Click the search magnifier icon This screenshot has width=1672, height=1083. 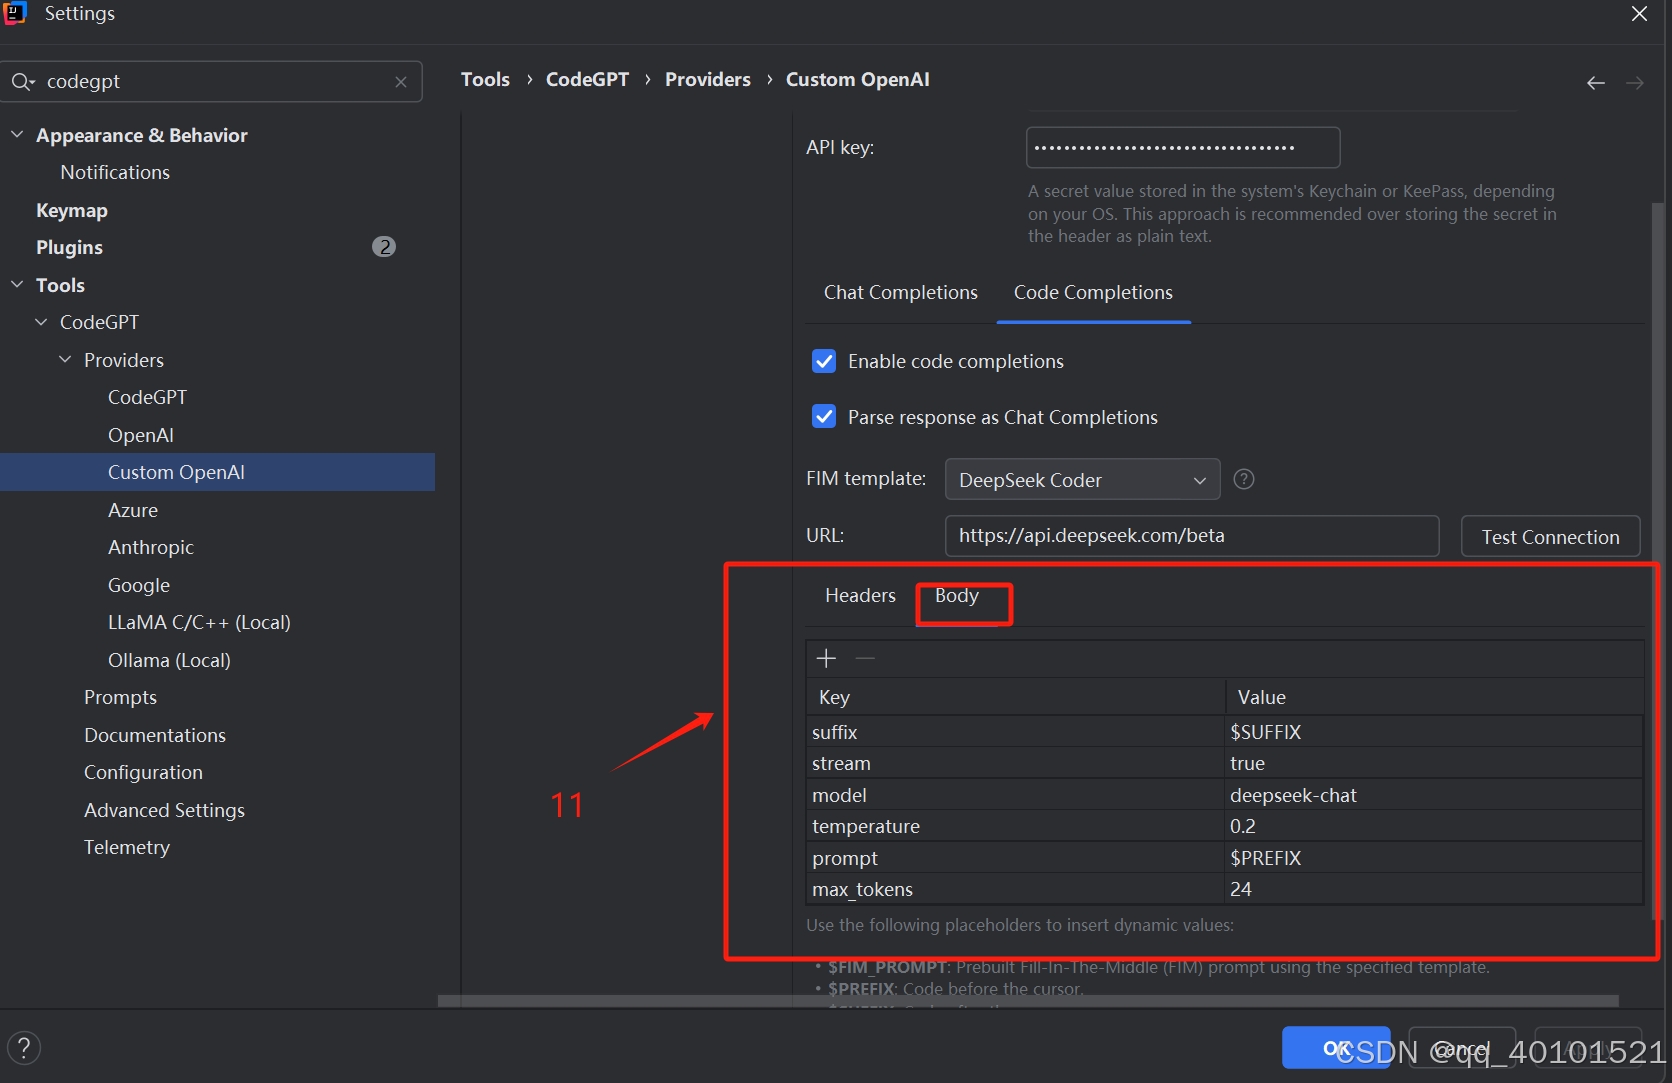[x=22, y=82]
